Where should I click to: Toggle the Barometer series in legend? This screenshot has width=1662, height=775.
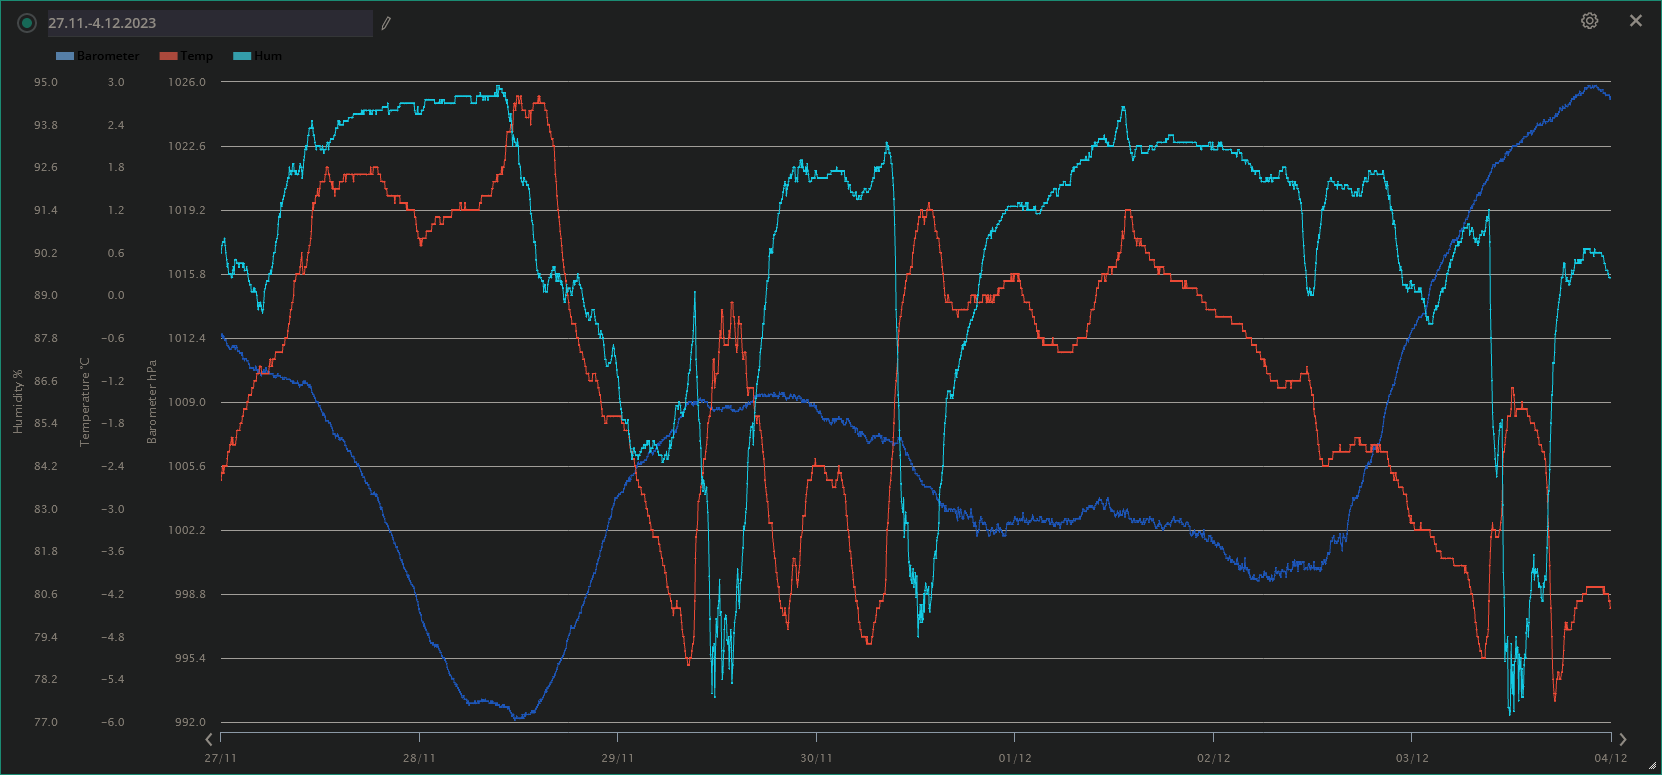[108, 56]
